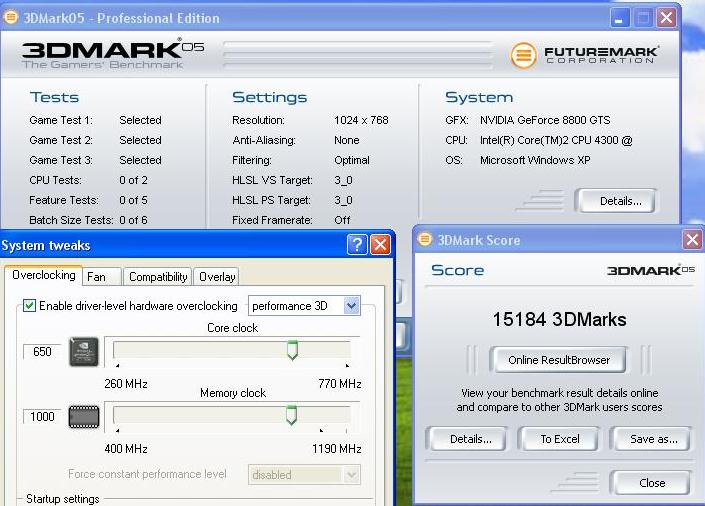Open the performance 3D dropdown
This screenshot has width=705, height=506.
pos(304,306)
